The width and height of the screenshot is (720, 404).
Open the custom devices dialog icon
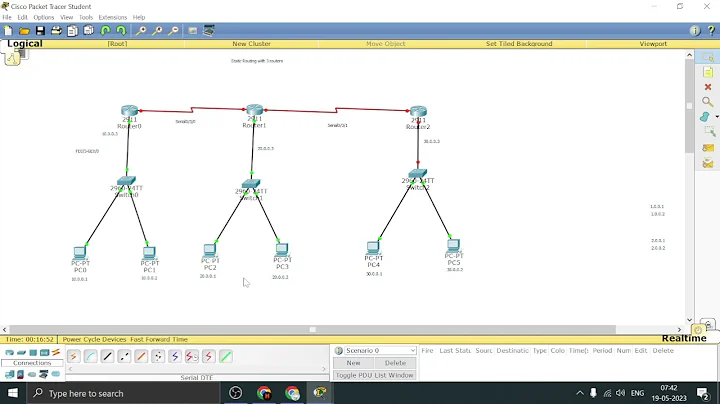(209, 31)
